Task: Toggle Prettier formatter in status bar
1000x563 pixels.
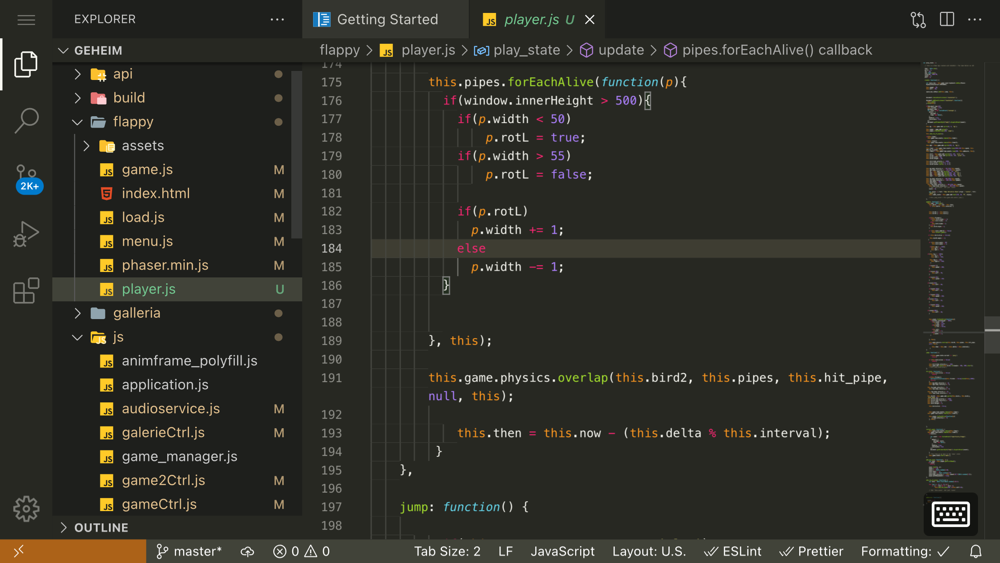Action: point(812,551)
